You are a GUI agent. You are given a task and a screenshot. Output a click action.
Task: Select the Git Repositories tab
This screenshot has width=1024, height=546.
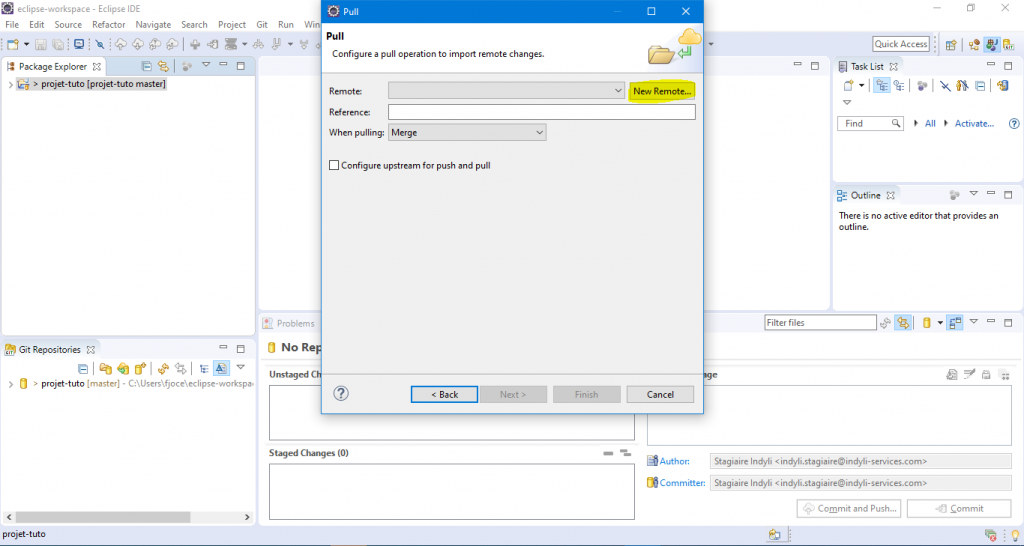(51, 349)
